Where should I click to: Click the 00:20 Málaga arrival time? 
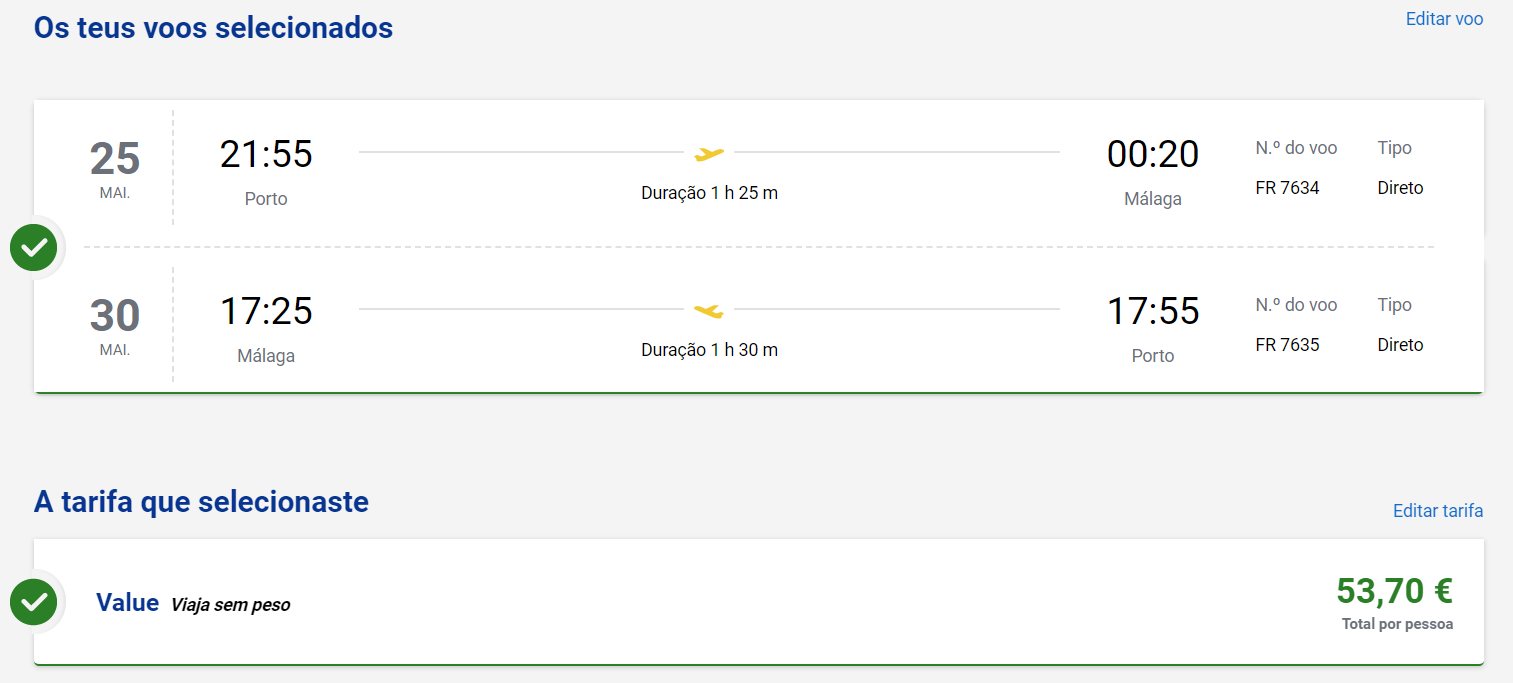pyautogui.click(x=1153, y=154)
